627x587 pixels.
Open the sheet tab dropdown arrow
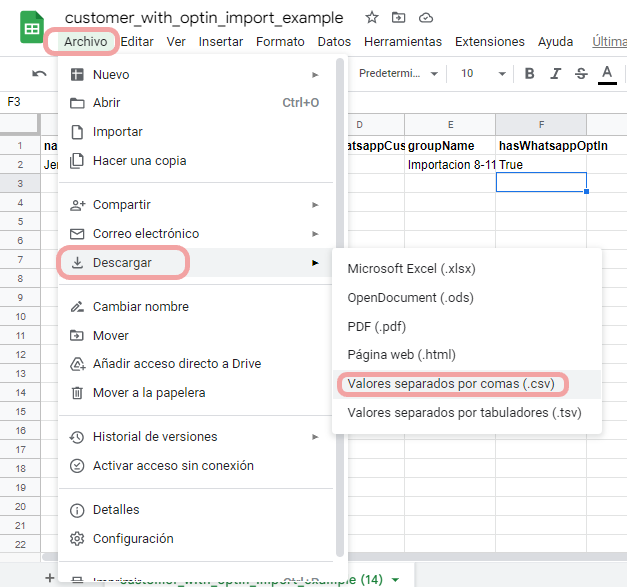[x=395, y=579]
